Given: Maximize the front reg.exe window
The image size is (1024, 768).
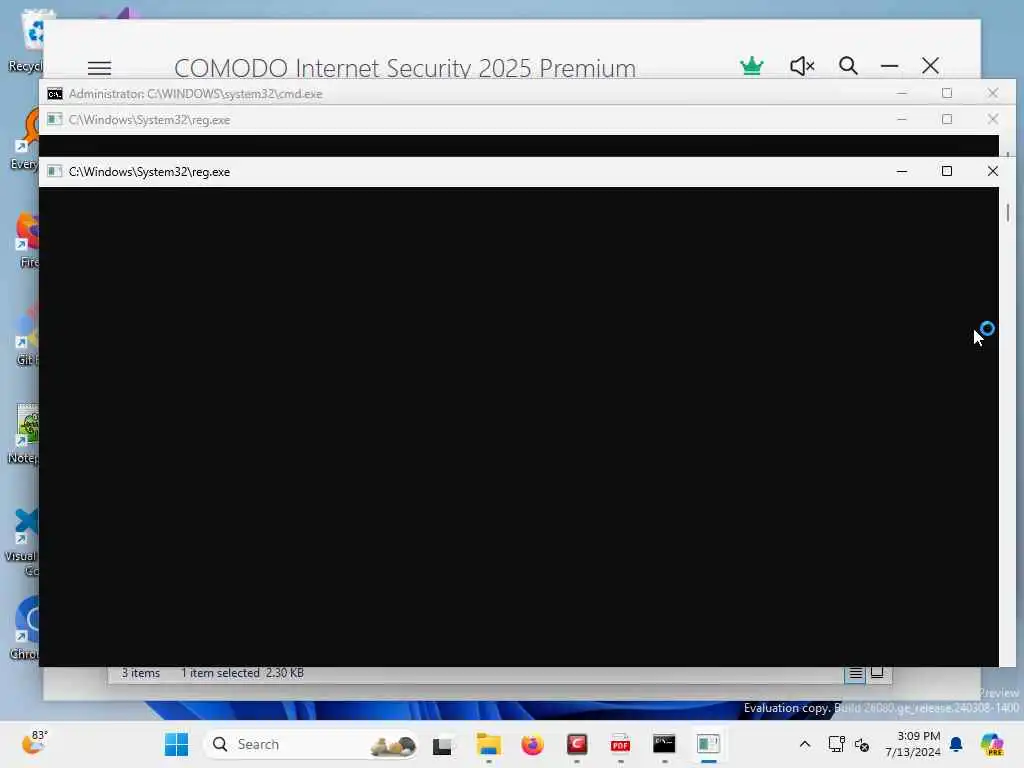Looking at the screenshot, I should 947,171.
